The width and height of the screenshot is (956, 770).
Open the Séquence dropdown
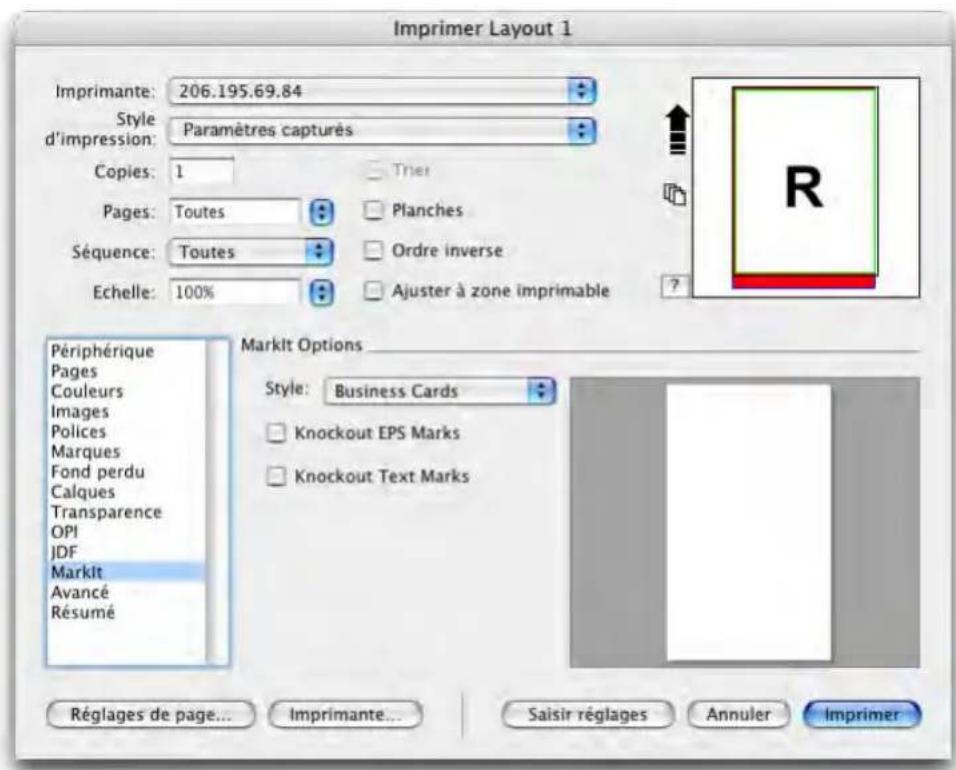pyautogui.click(x=251, y=252)
